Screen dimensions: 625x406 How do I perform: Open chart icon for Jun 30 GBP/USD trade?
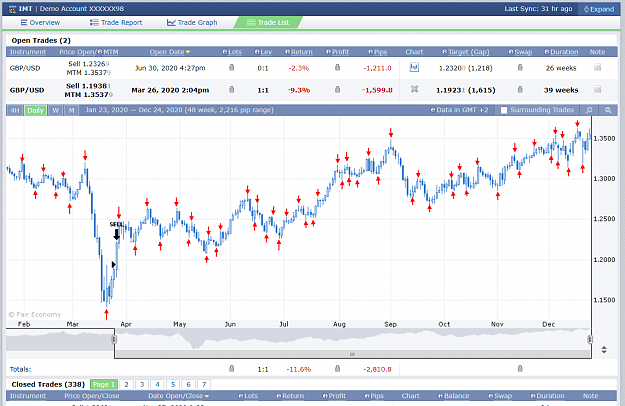pos(414,67)
